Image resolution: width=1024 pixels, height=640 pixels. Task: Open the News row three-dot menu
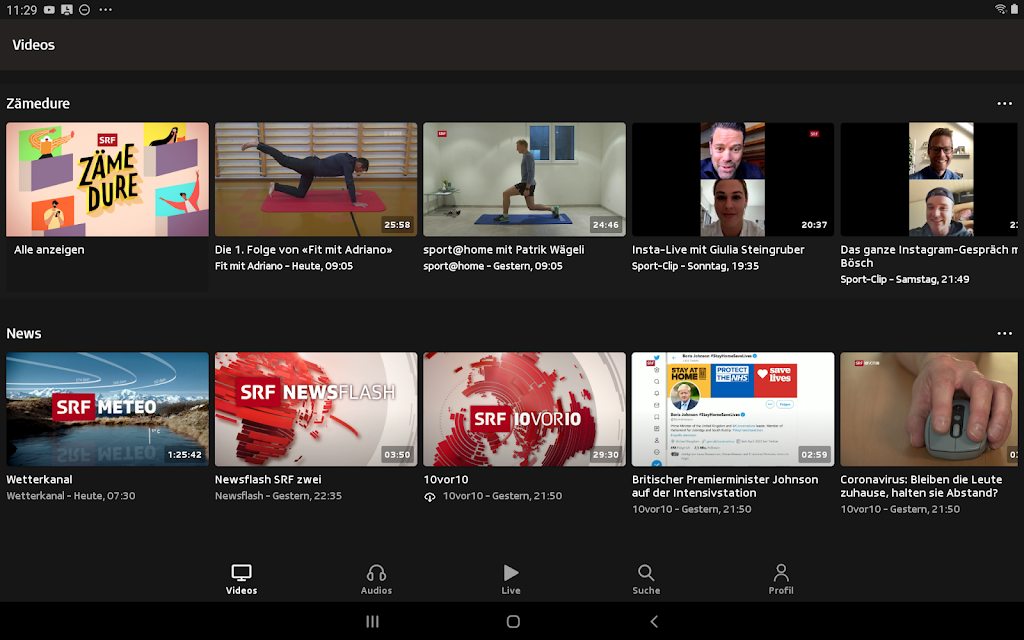tap(1004, 333)
